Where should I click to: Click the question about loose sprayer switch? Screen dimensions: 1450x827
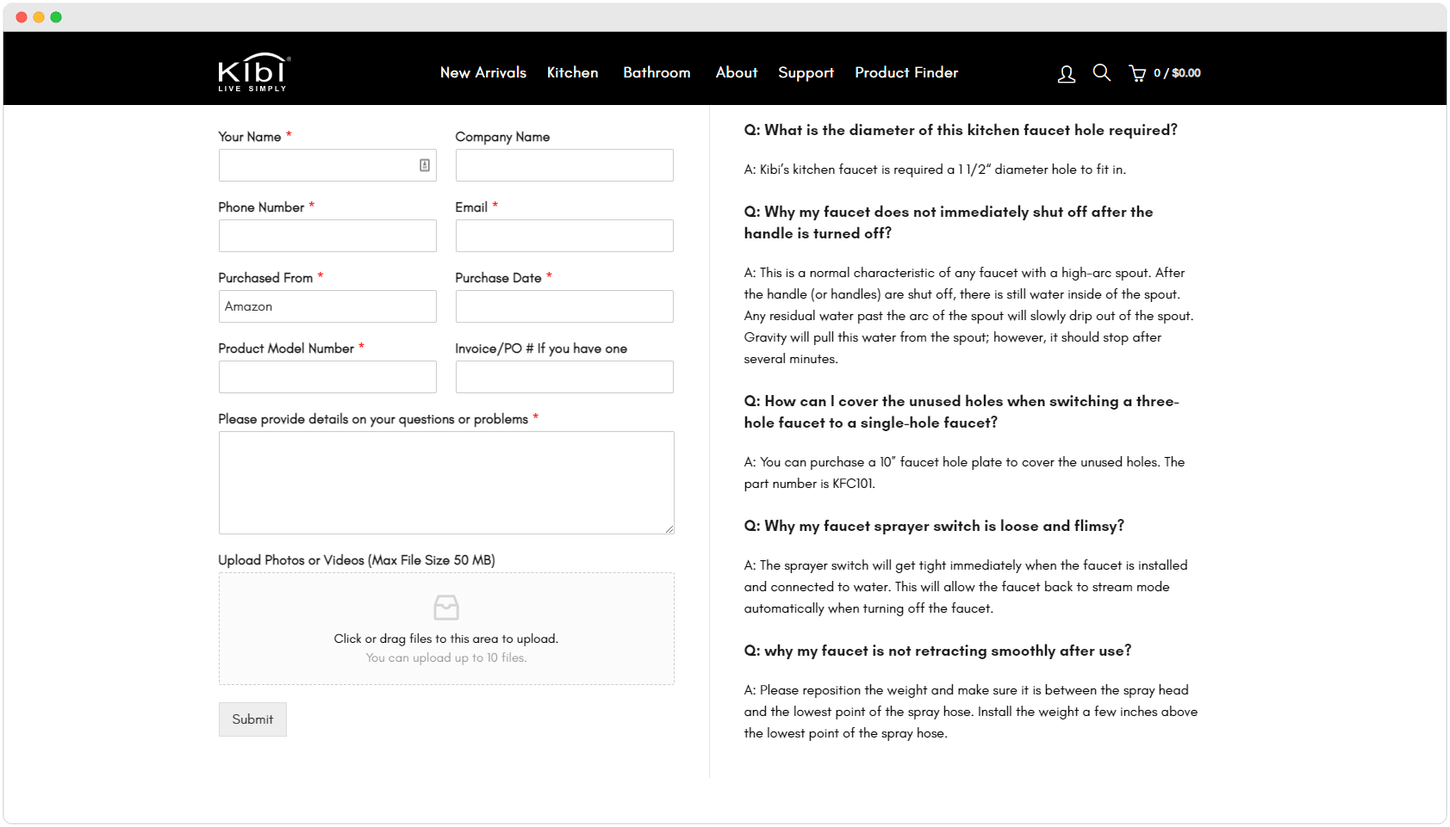[934, 526]
